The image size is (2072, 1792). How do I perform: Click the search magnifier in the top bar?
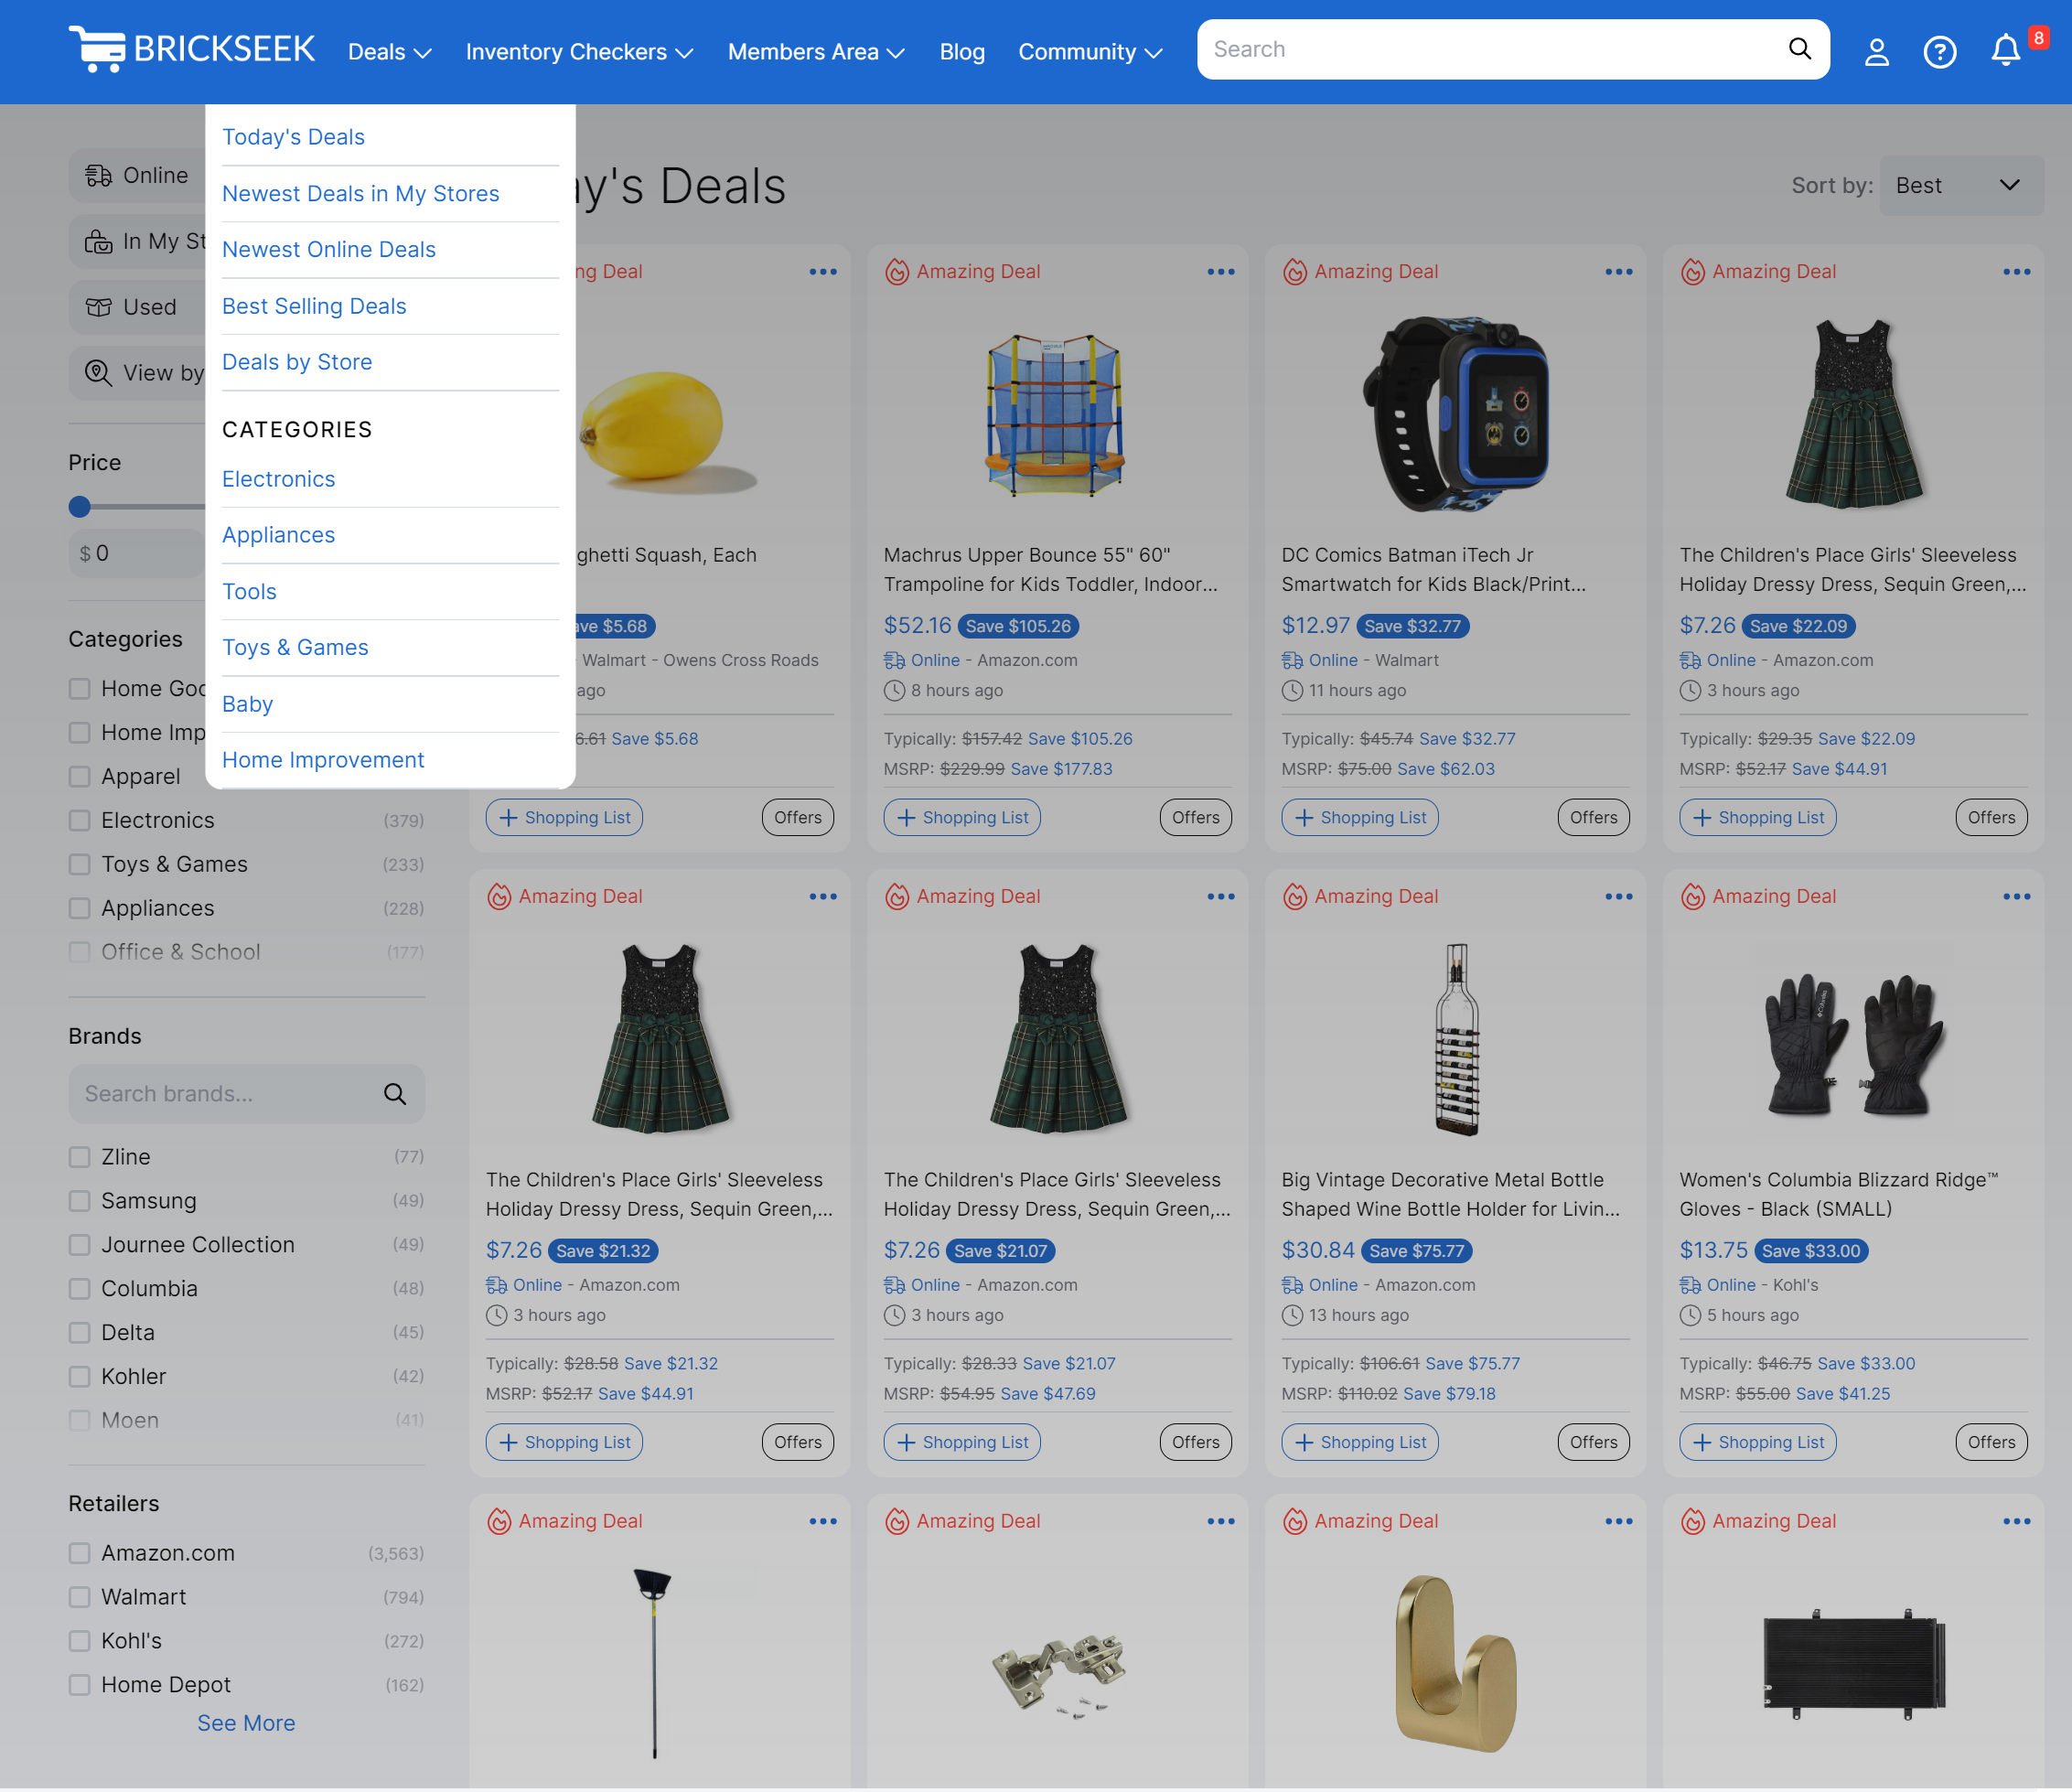[x=1800, y=49]
